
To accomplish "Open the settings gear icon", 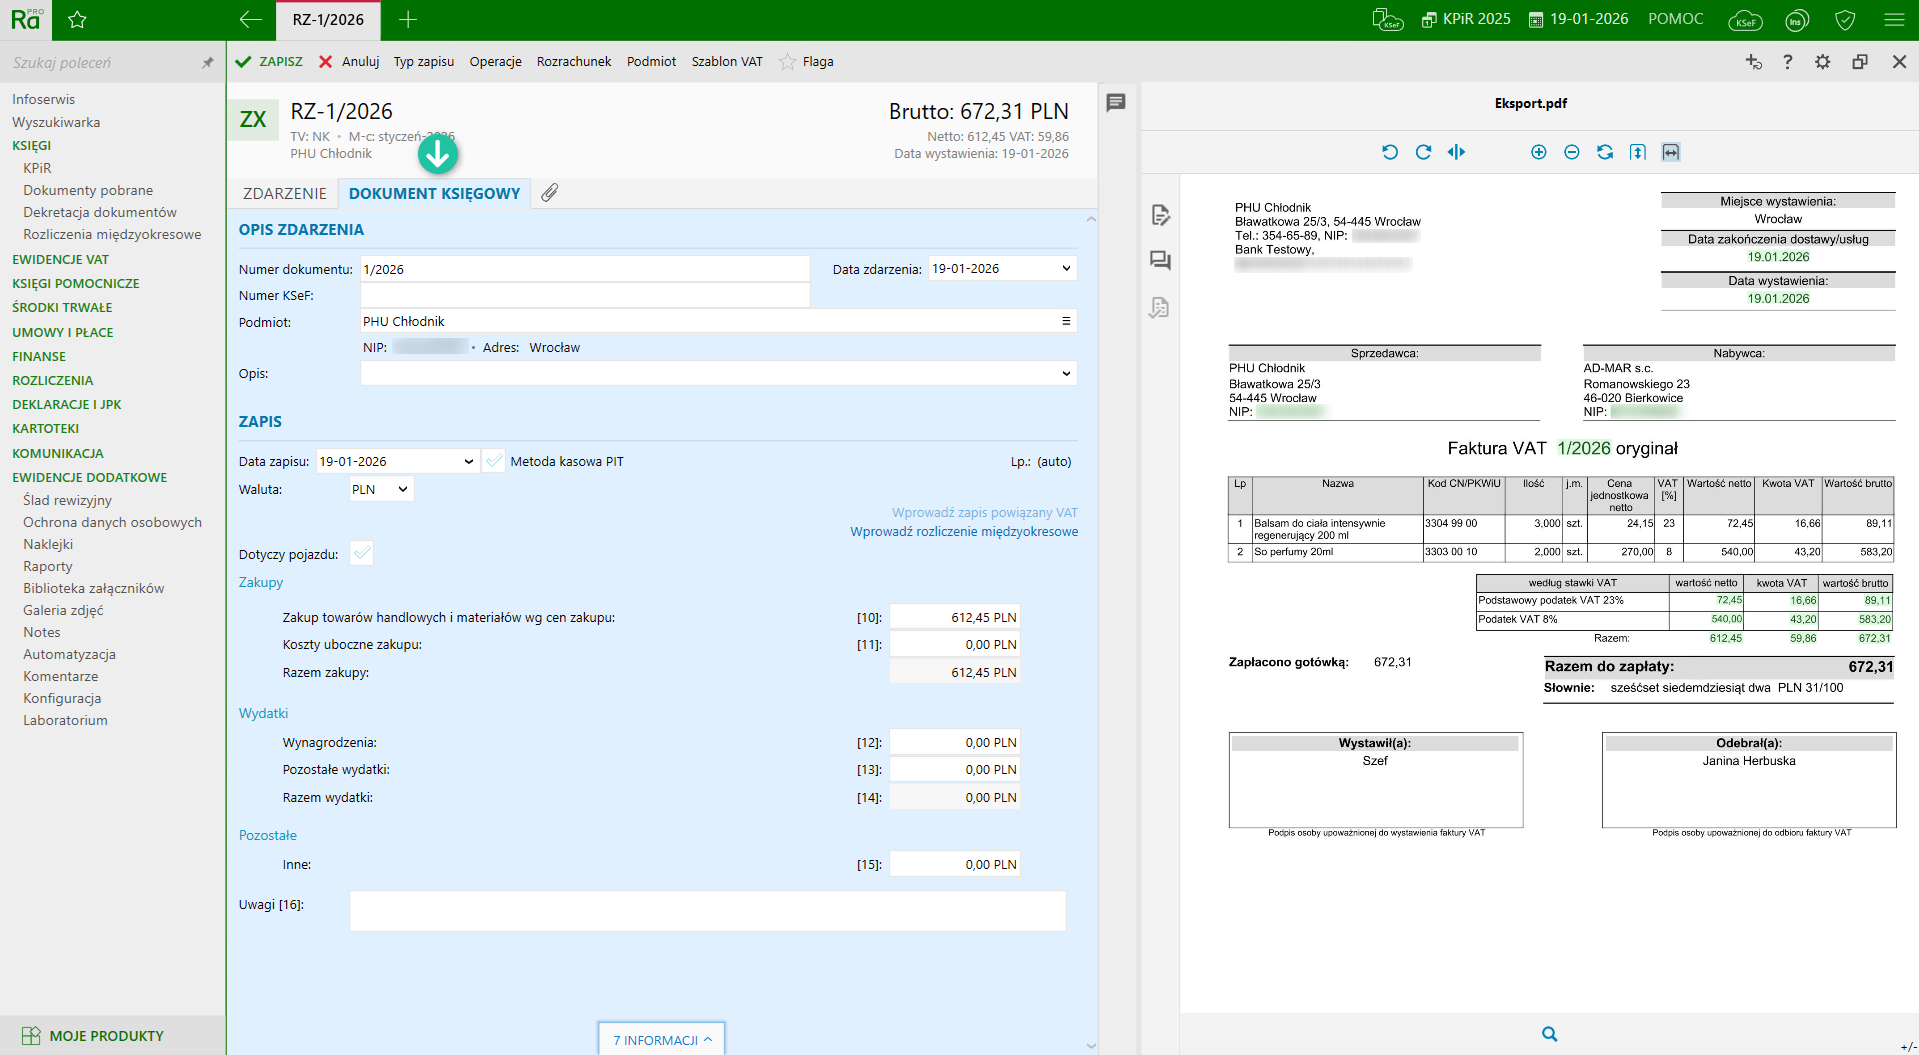I will pos(1822,62).
